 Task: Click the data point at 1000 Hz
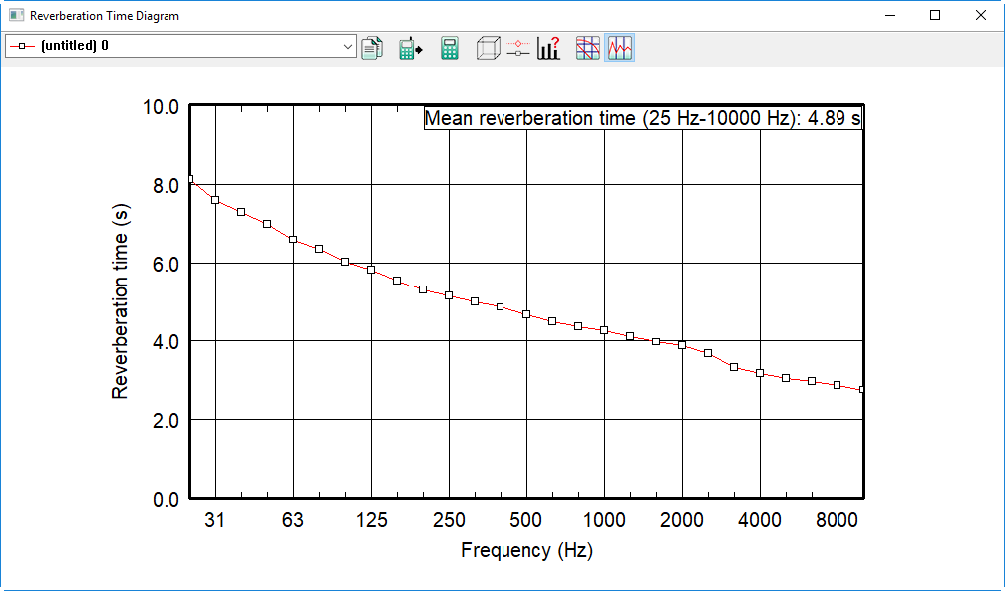point(604,330)
